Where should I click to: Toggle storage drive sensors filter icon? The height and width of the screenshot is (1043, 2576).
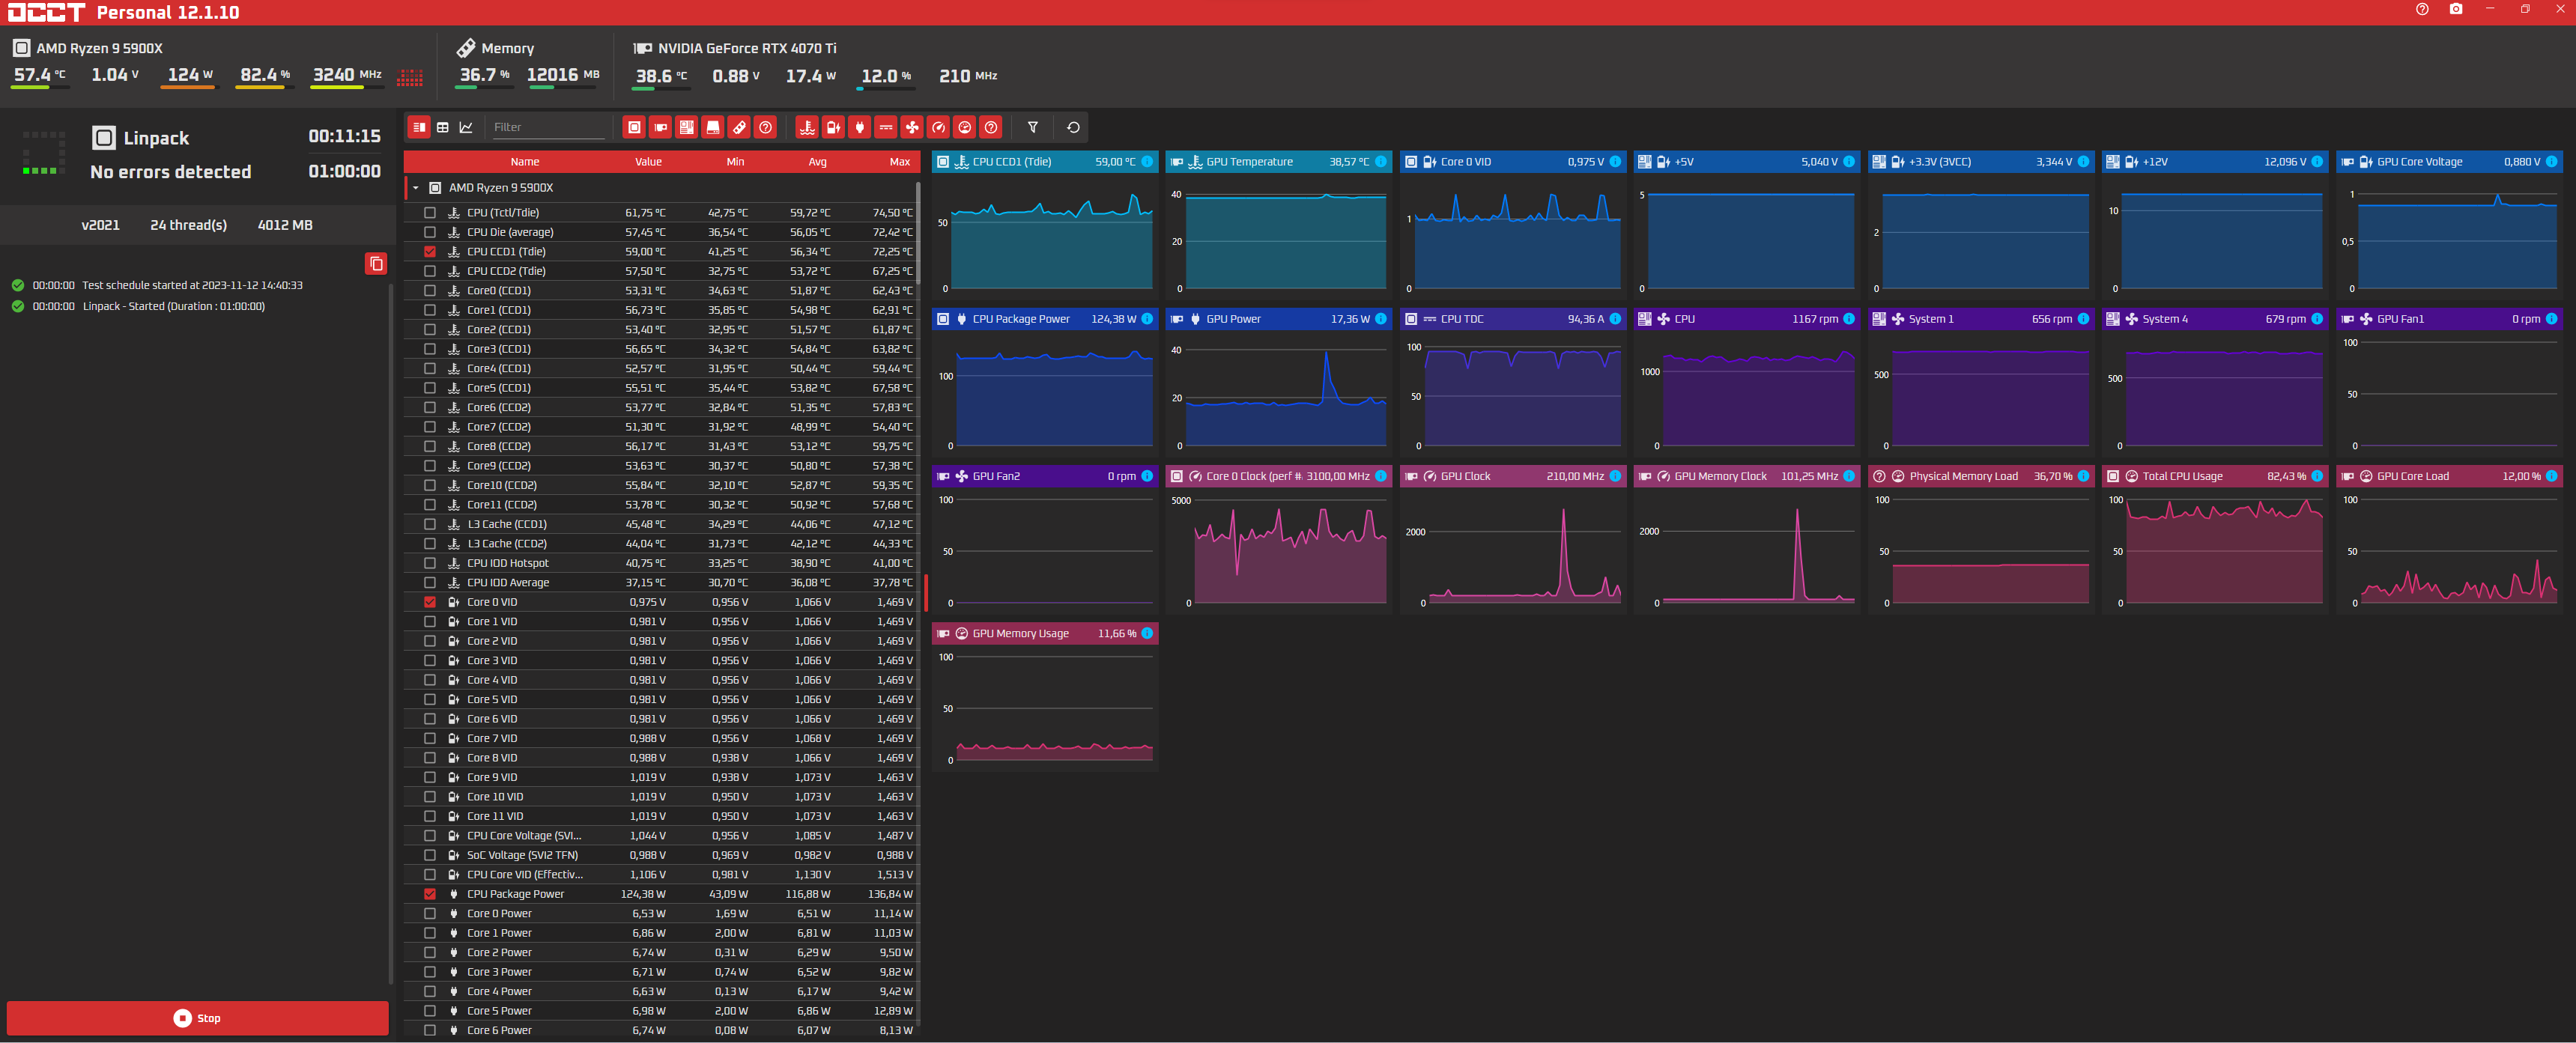713,127
